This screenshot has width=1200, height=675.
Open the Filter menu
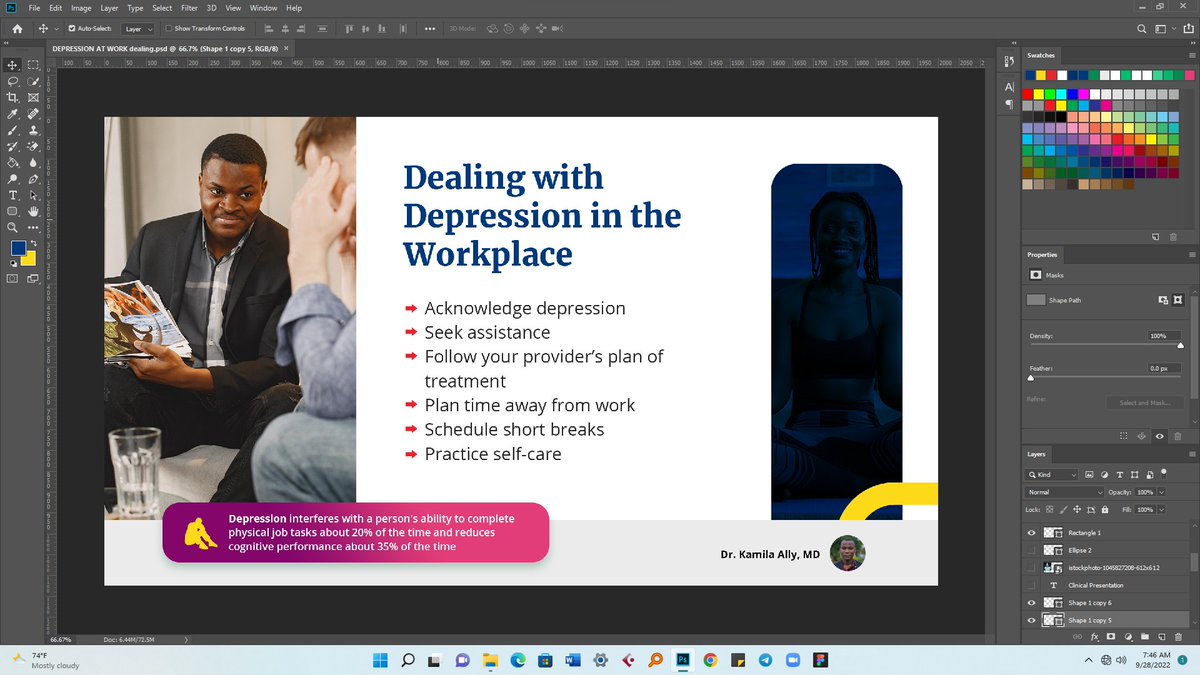pos(189,8)
